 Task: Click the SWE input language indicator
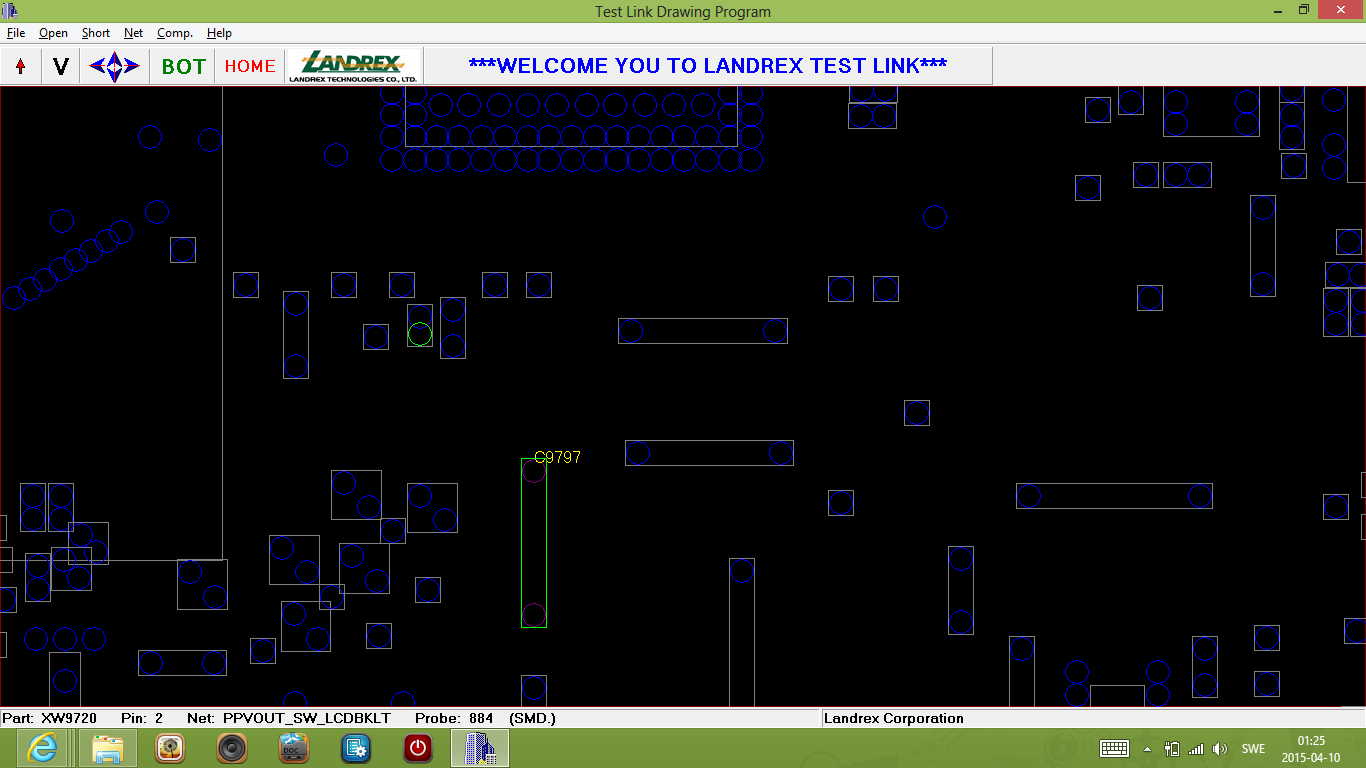point(1253,748)
